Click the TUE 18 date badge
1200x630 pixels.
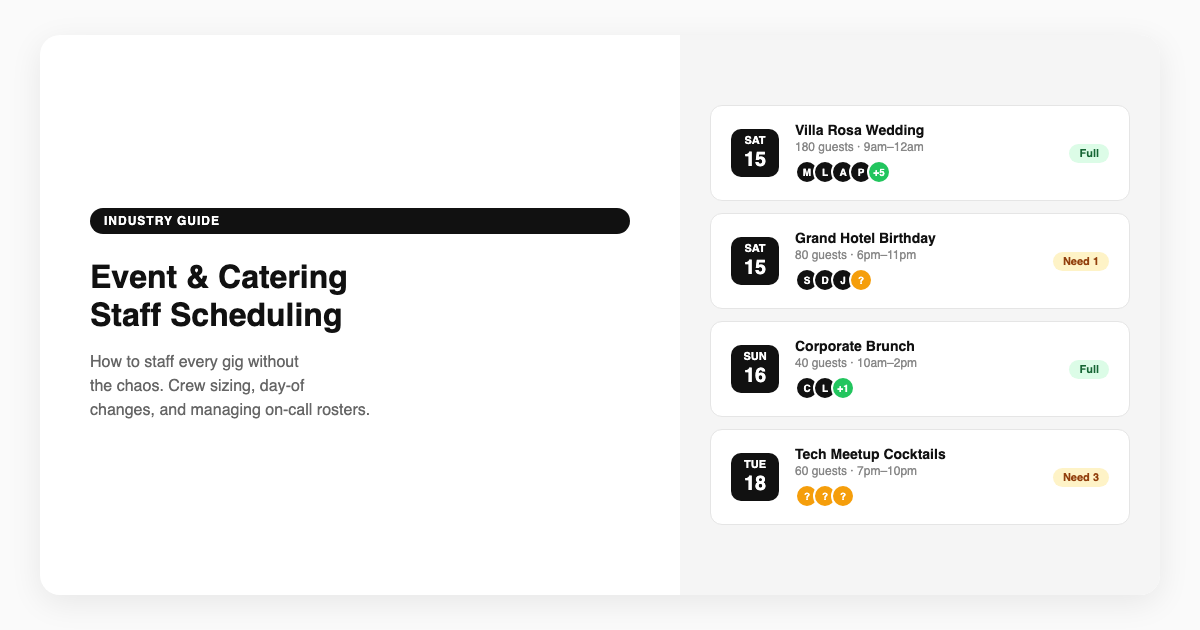coord(755,477)
